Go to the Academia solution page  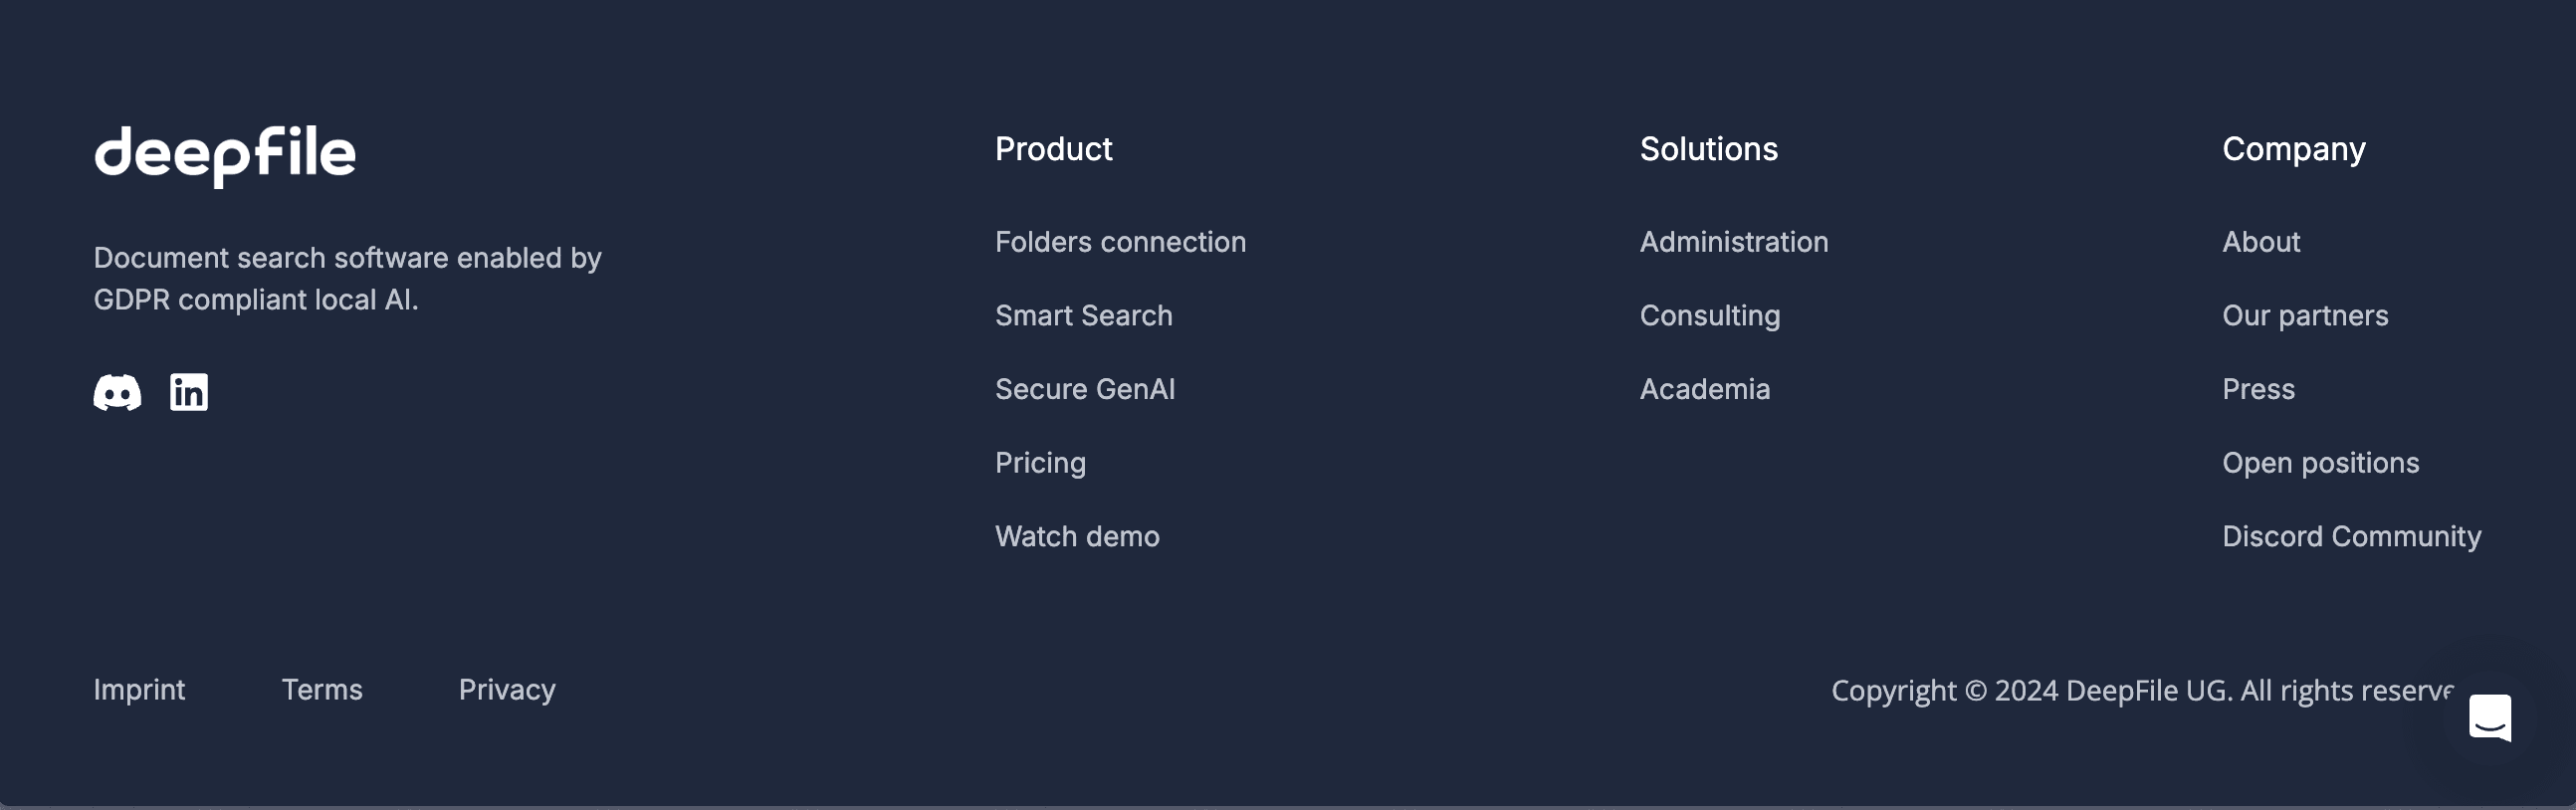tap(1704, 389)
